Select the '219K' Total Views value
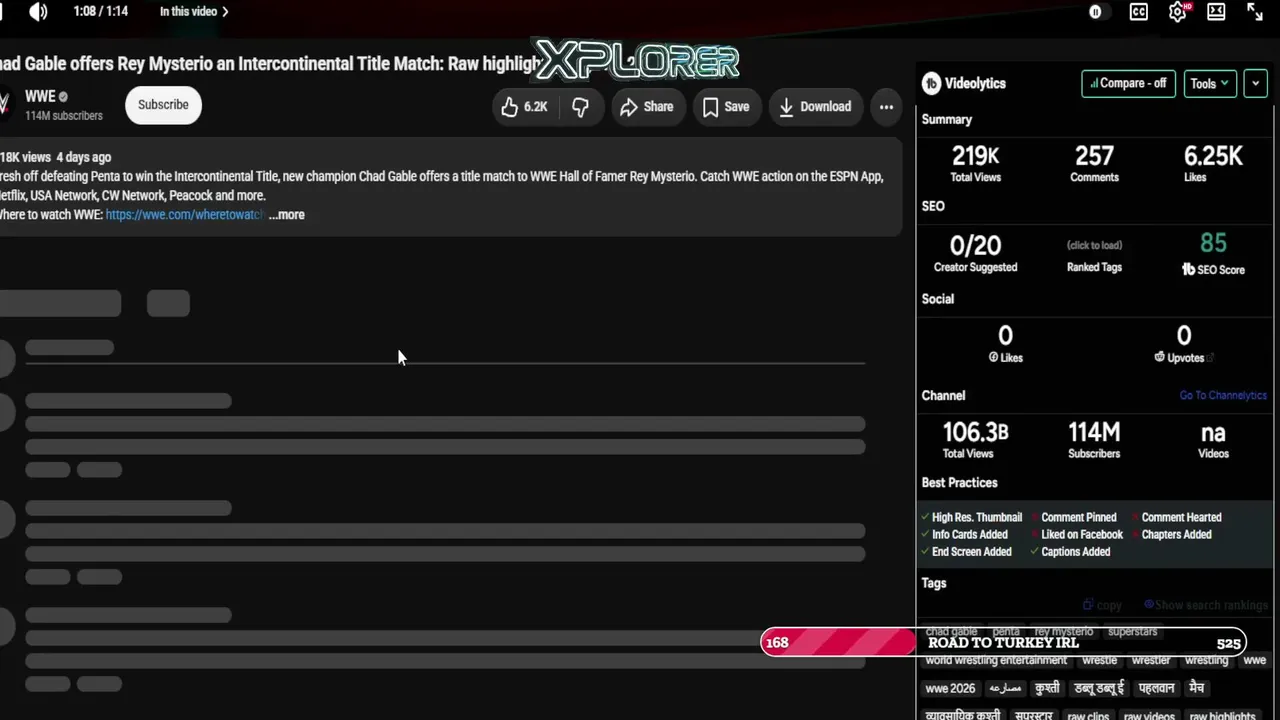 coord(975,156)
